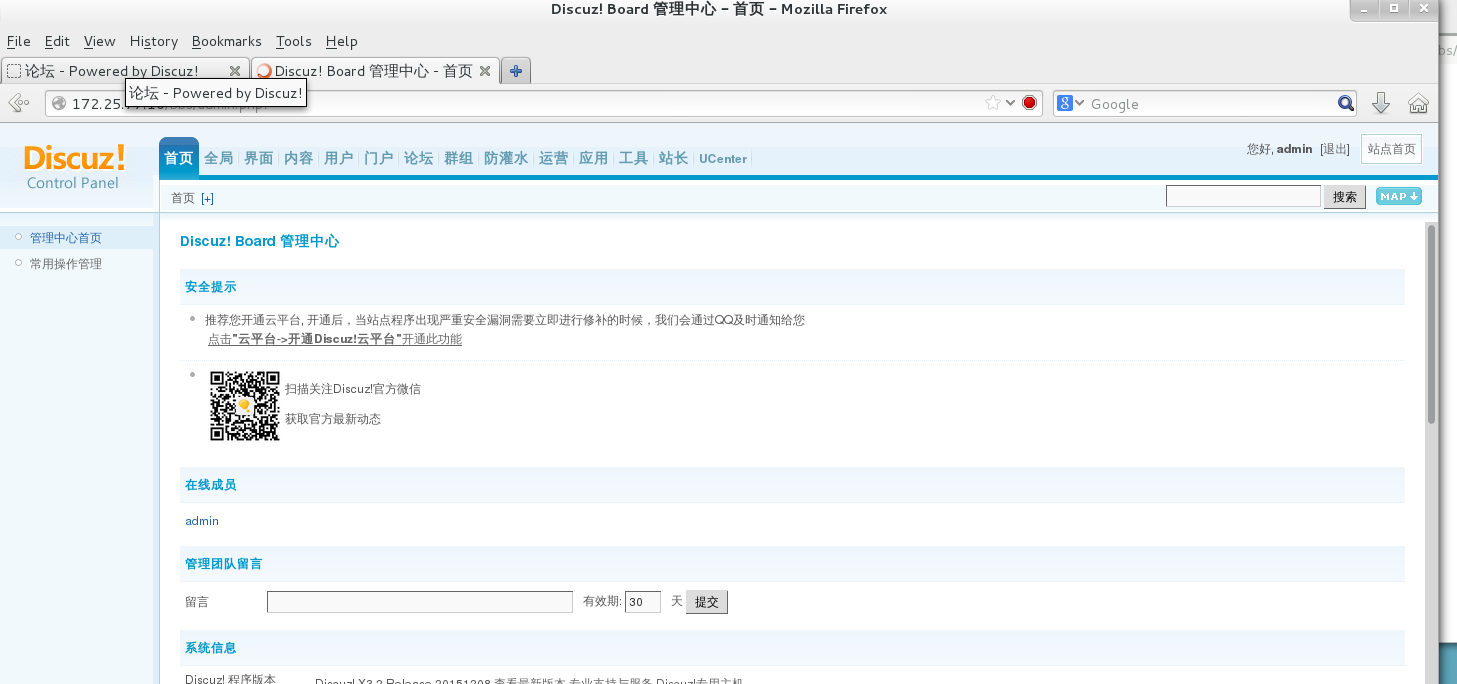Click 站点首页 button
This screenshot has width=1457, height=684.
(1391, 149)
